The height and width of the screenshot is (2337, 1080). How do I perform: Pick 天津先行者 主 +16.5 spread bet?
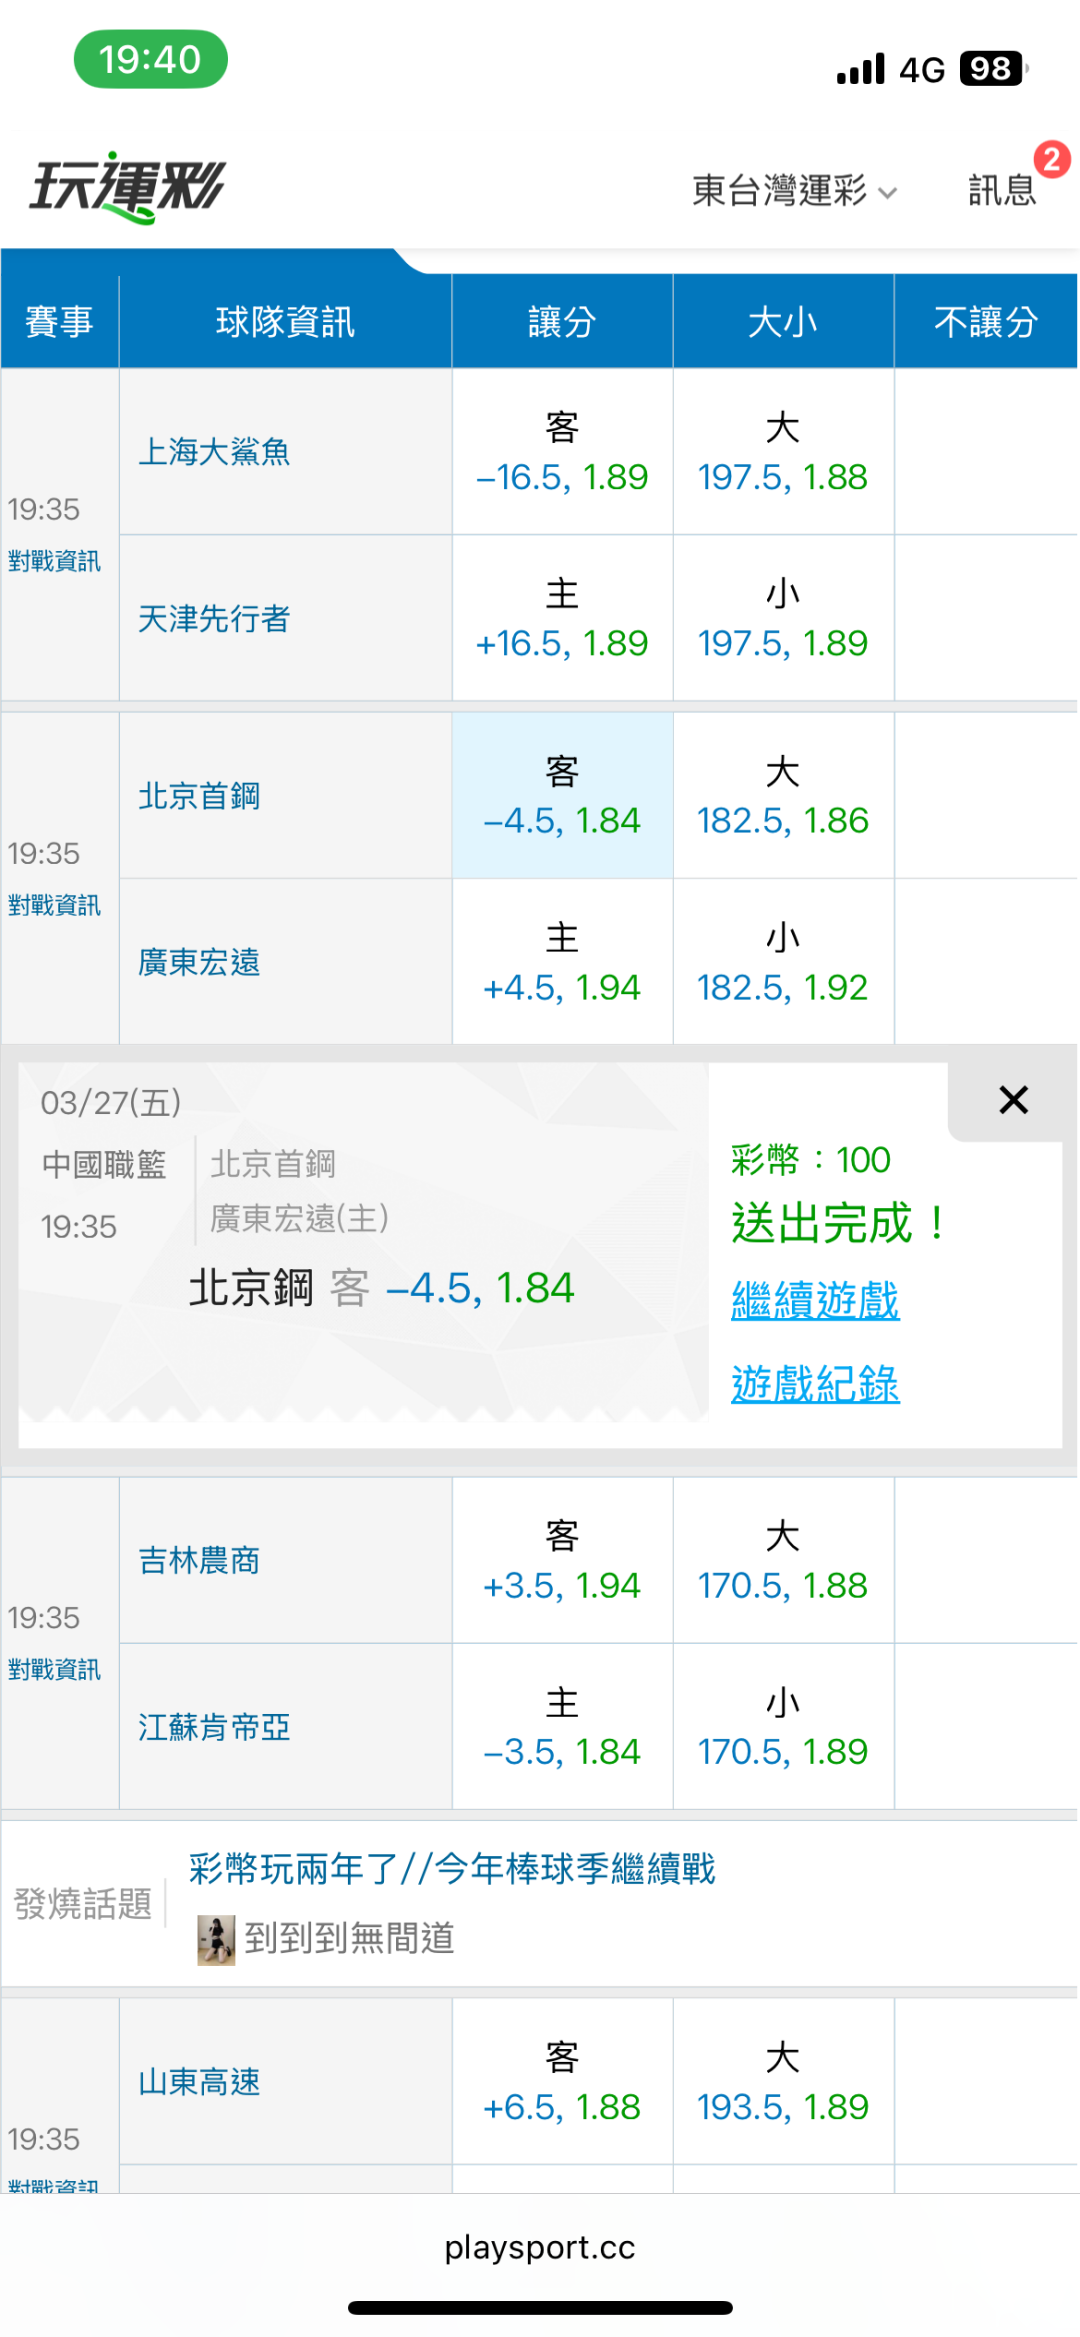point(562,619)
